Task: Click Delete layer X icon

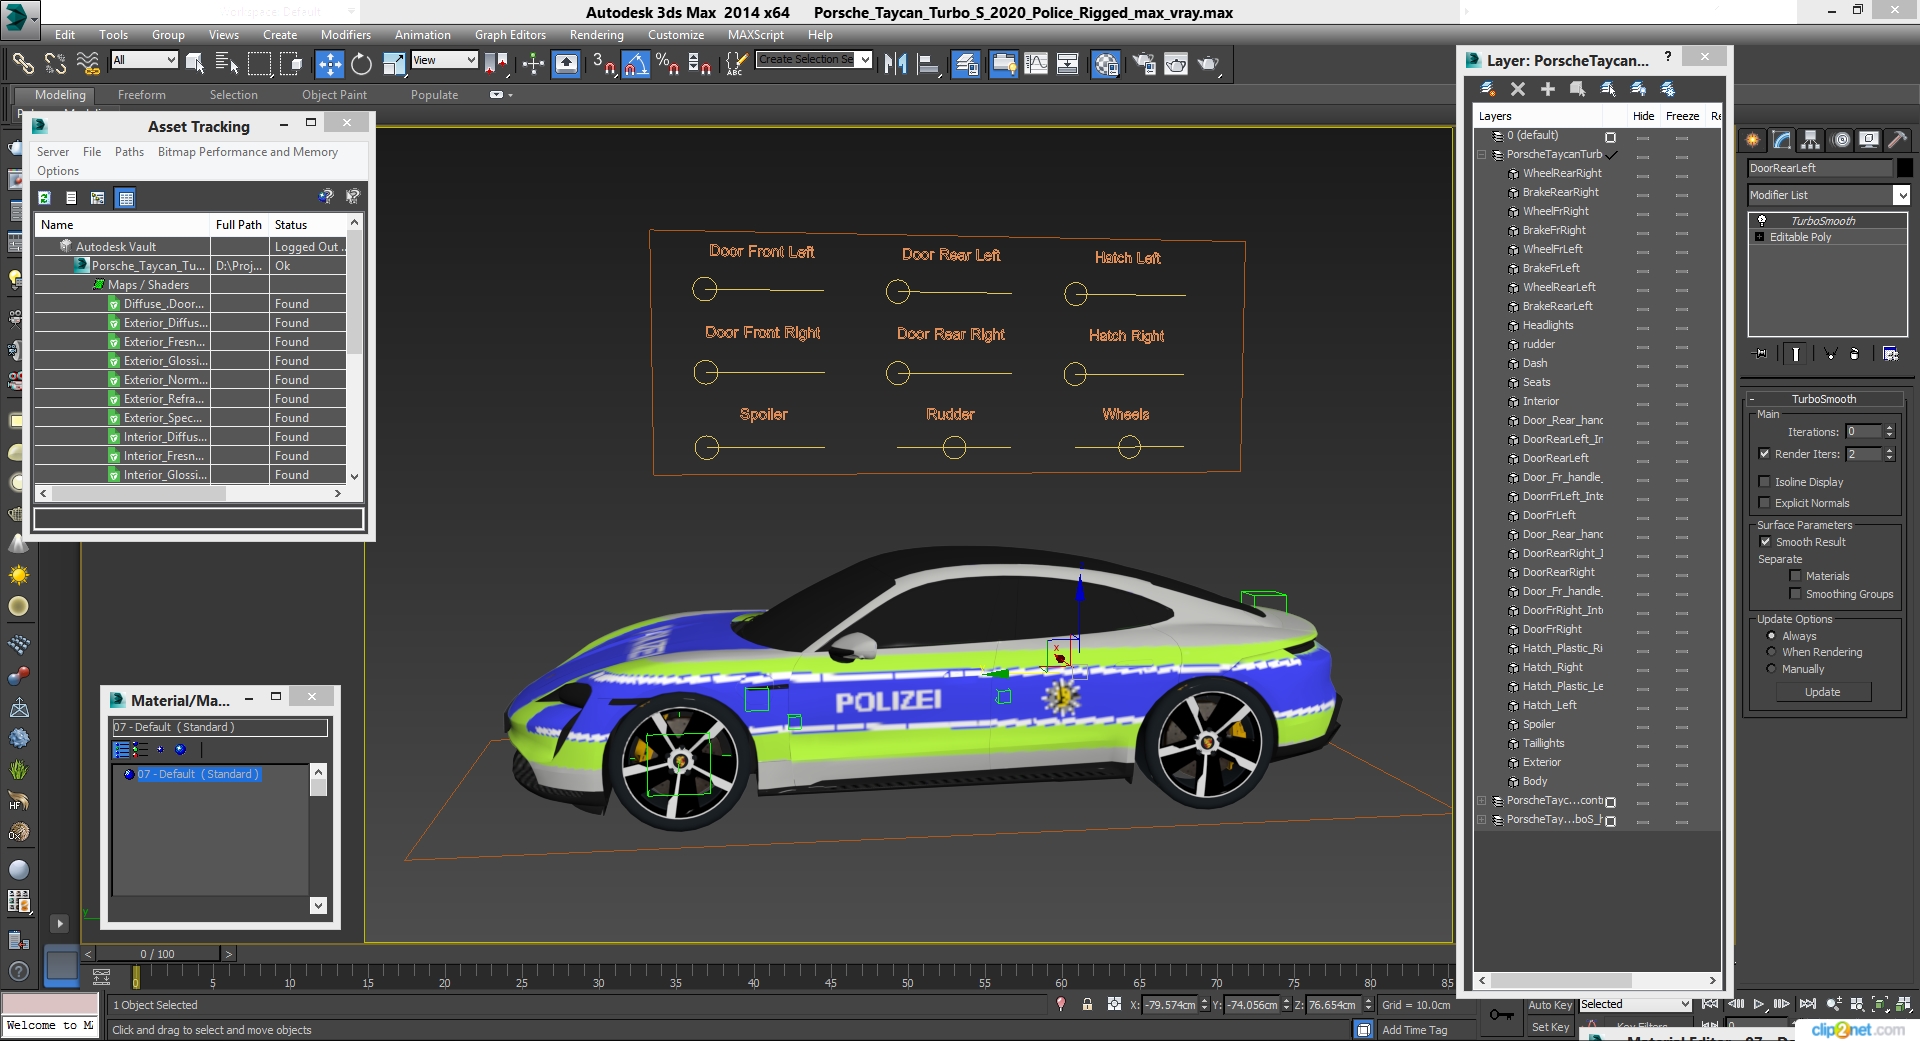Action: pos(1517,89)
